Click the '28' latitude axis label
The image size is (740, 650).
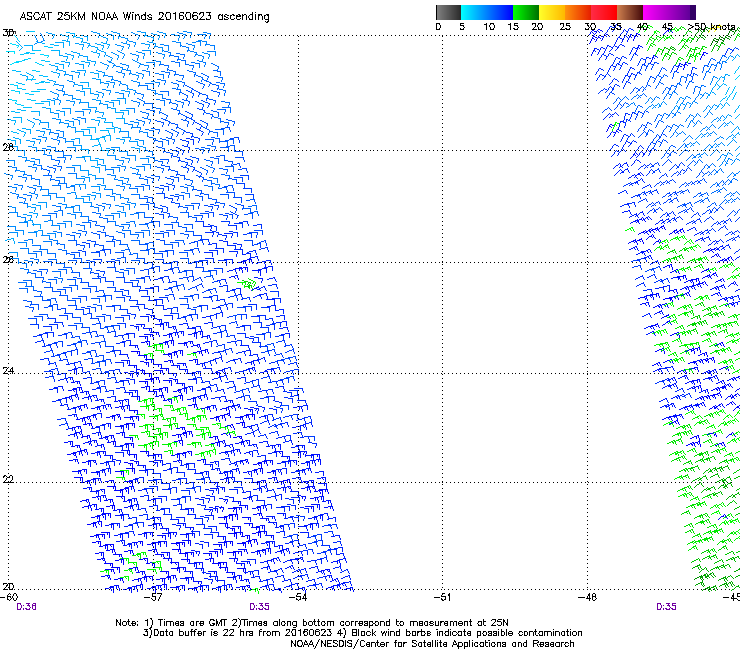(8, 147)
